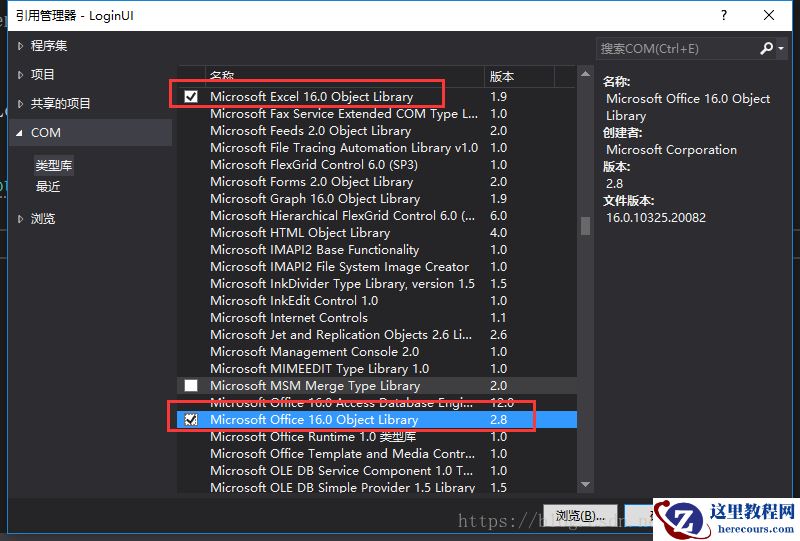Select Microsoft Management Console 2.0

378,352
